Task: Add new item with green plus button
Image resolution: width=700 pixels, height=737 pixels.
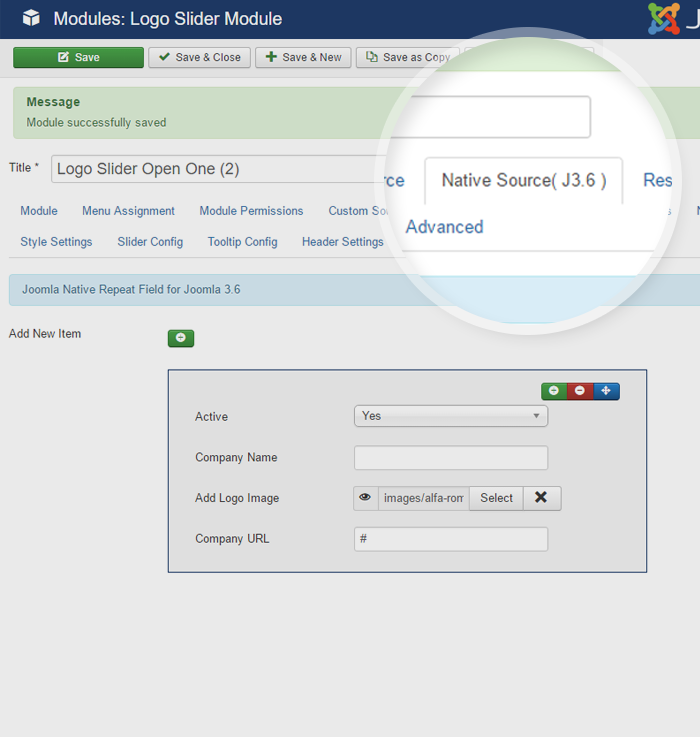Action: (181, 338)
